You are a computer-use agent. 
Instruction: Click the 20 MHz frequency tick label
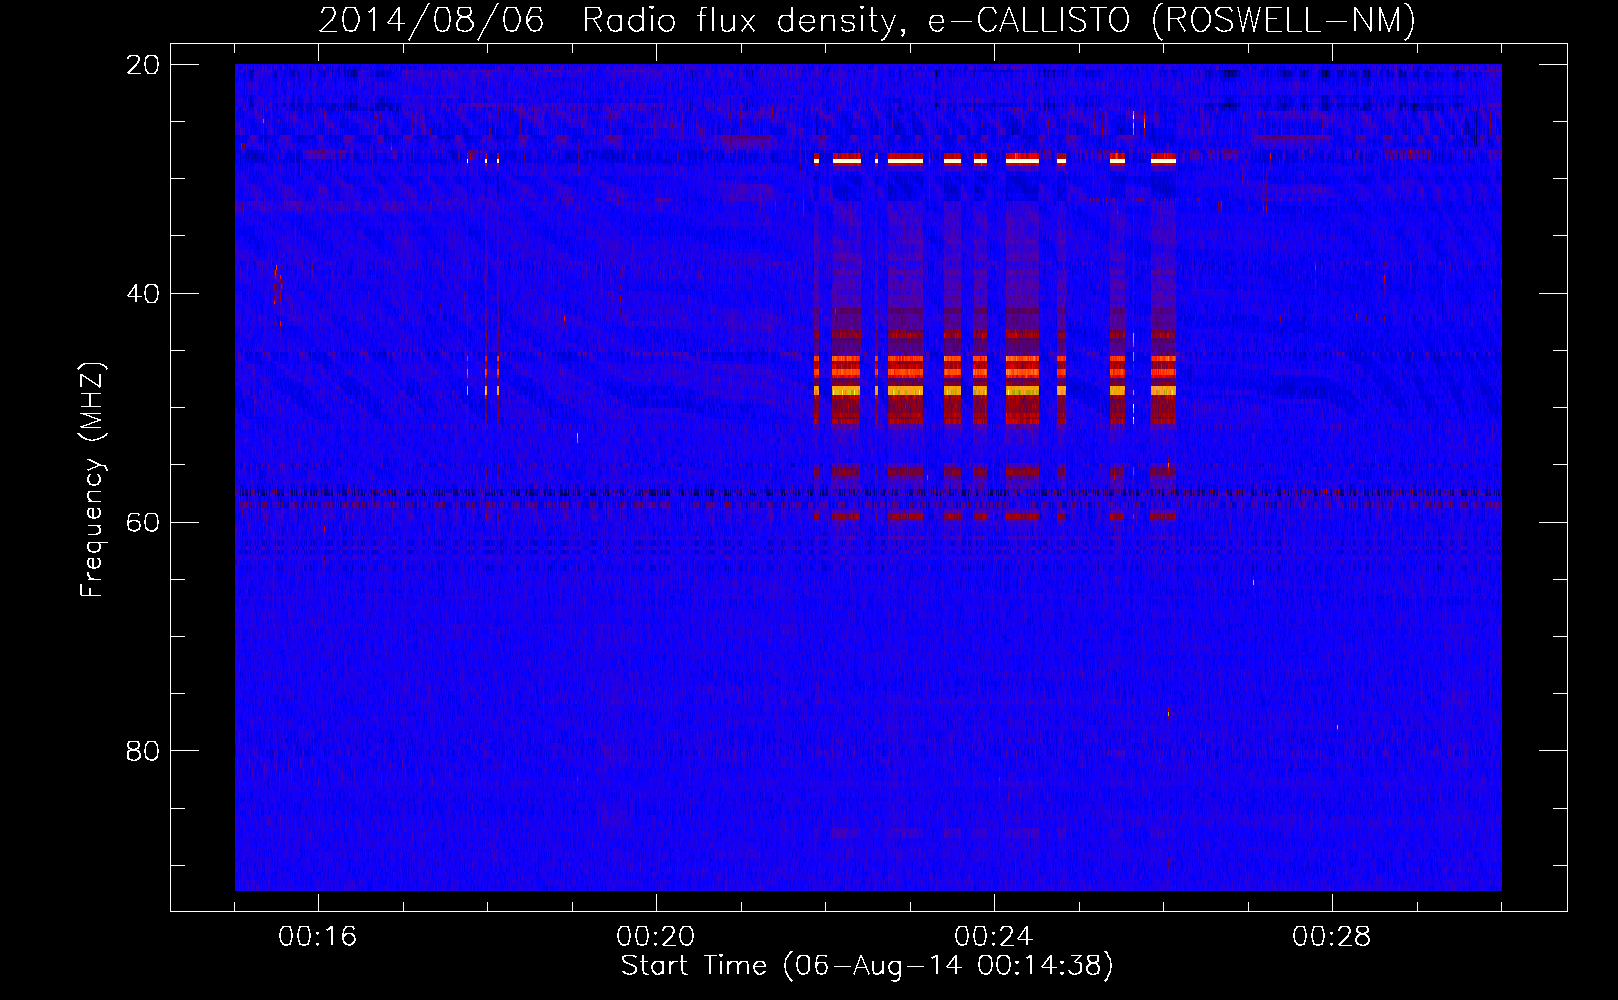pyautogui.click(x=143, y=65)
